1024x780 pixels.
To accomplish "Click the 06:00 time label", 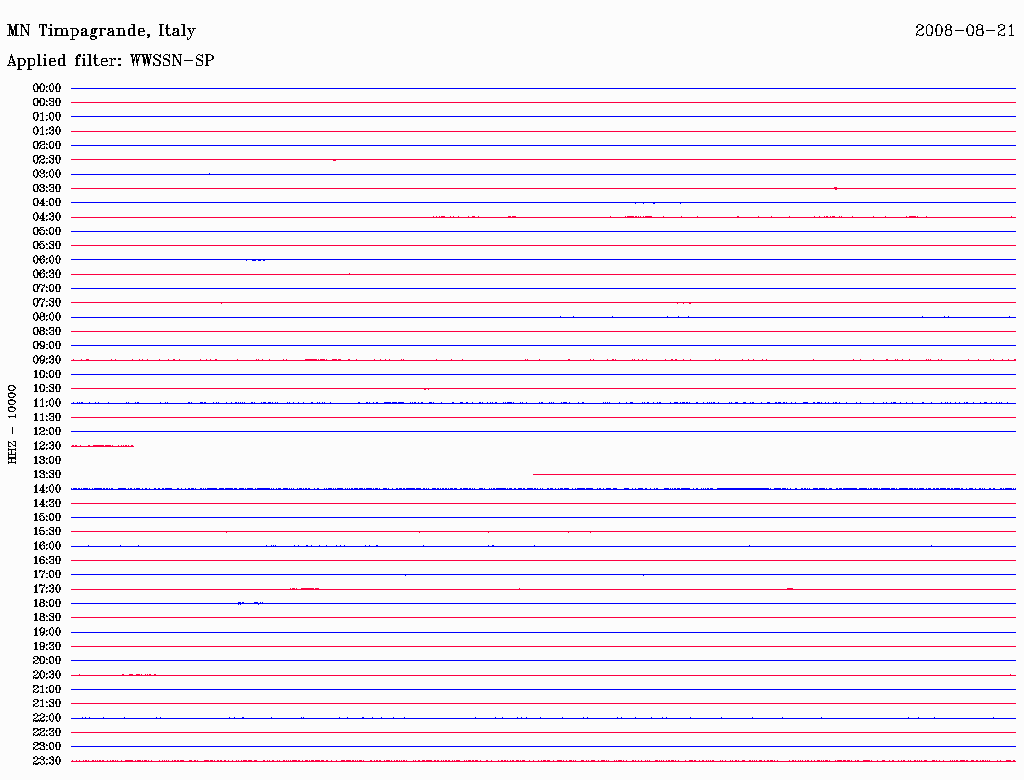I will point(47,260).
